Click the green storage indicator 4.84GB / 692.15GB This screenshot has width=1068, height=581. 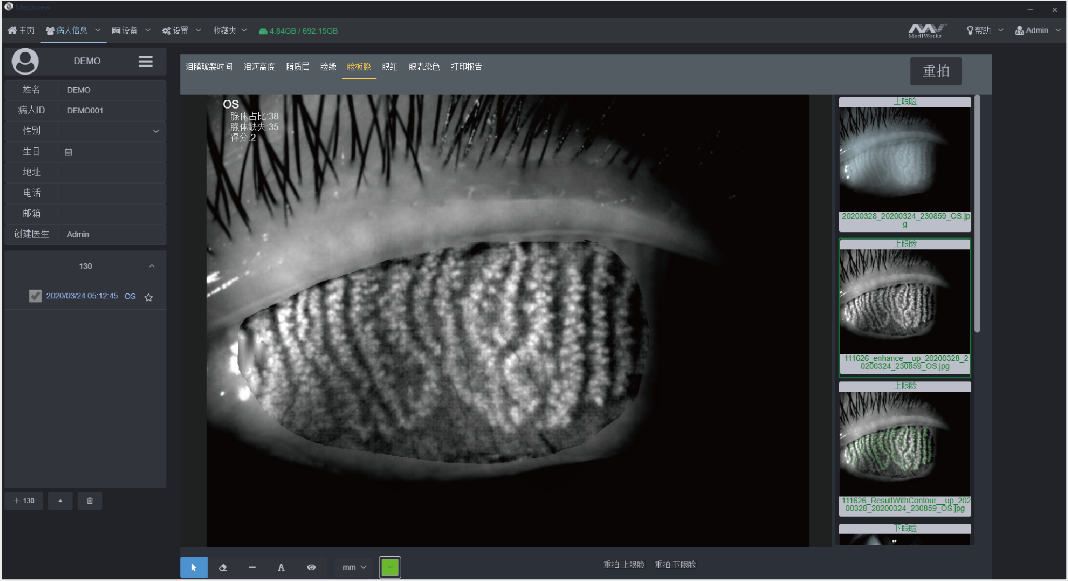[x=298, y=31]
